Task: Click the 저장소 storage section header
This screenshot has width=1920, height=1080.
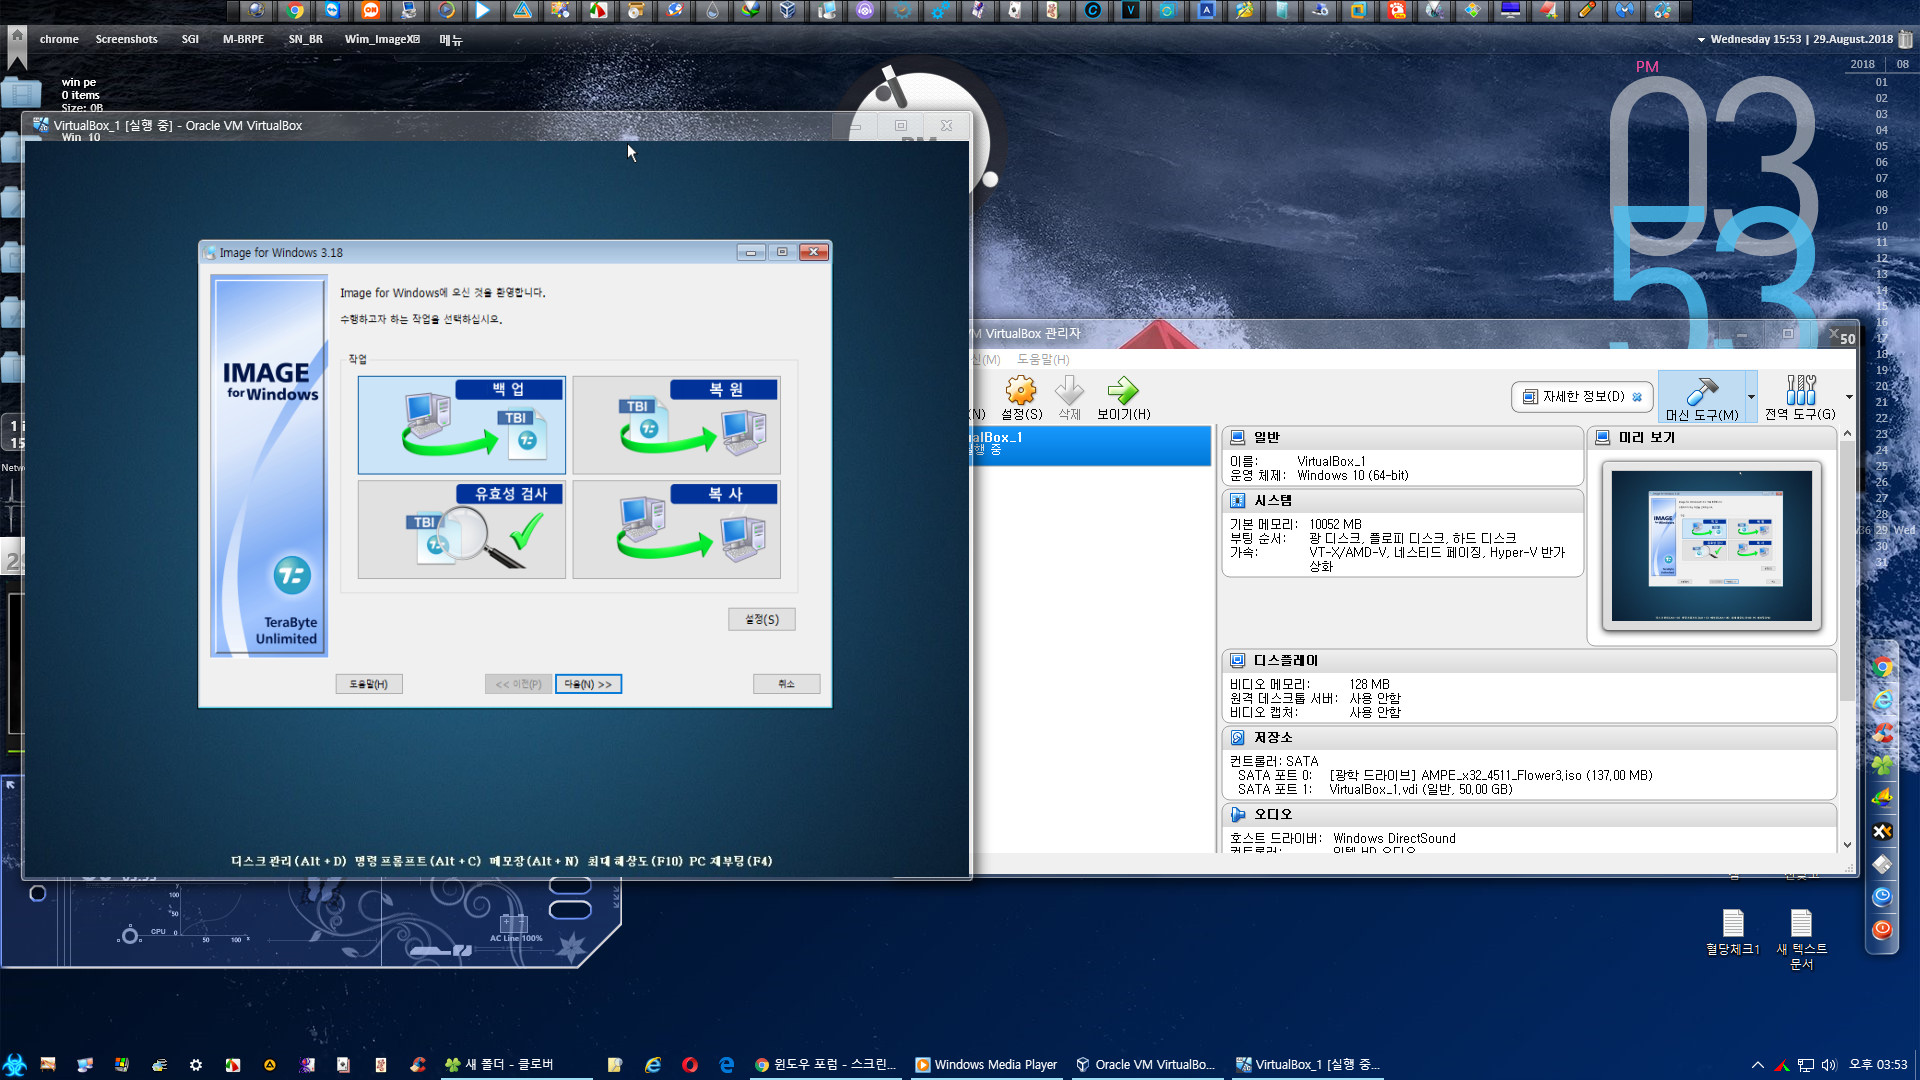Action: (x=1529, y=737)
